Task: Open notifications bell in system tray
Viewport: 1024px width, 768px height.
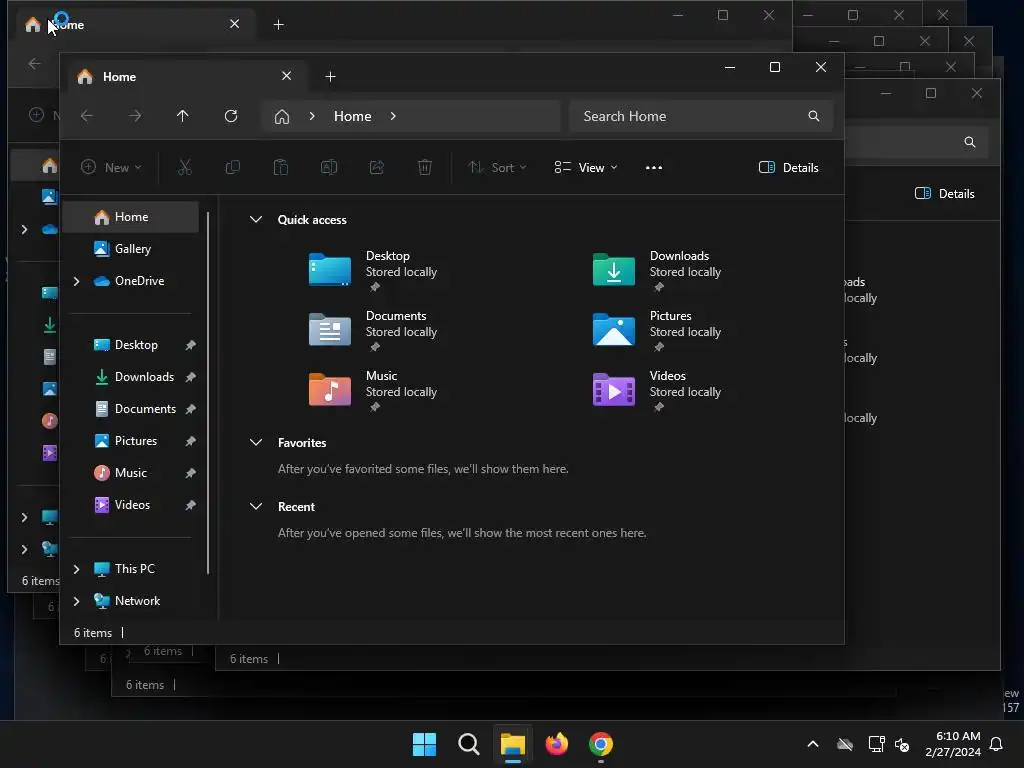Action: coord(997,744)
